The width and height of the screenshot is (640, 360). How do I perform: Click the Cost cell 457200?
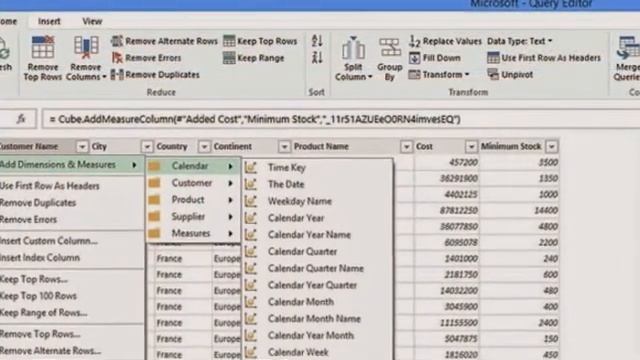[x=447, y=162]
